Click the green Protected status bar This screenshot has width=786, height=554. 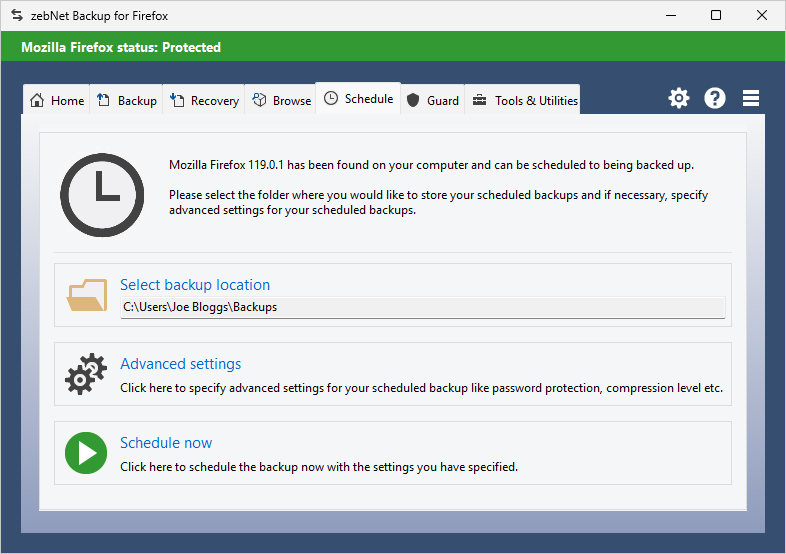393,47
